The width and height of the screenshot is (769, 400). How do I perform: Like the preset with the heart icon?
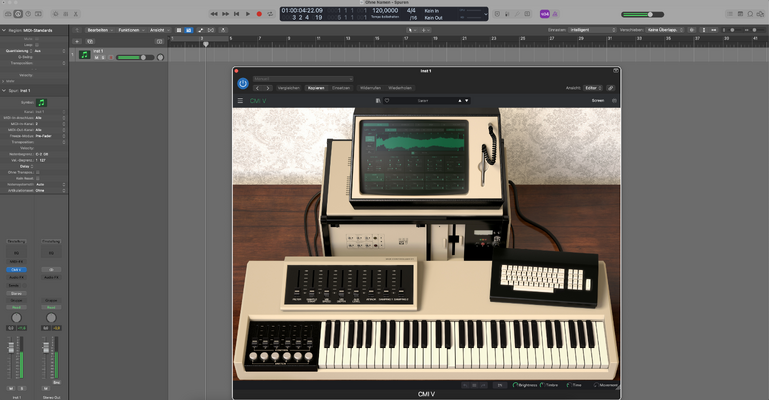(x=386, y=100)
